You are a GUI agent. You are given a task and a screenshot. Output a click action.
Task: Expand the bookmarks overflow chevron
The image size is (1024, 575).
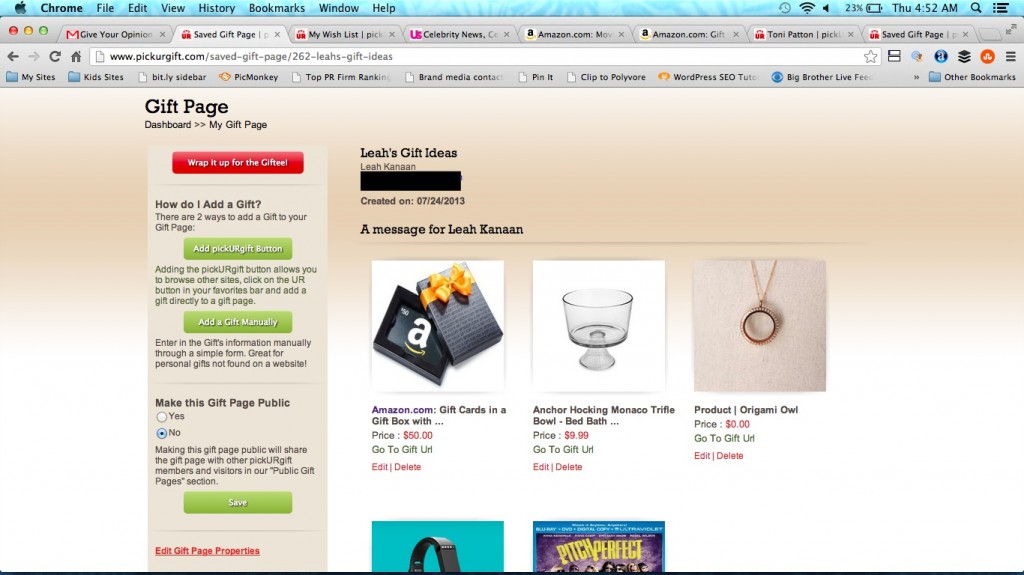(x=916, y=77)
